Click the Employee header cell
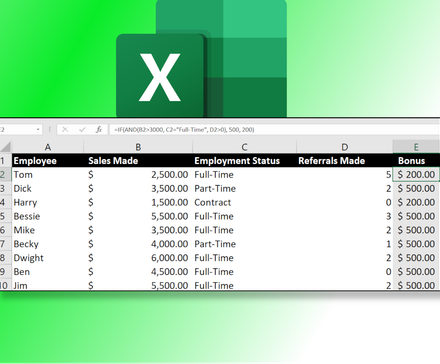 (48, 161)
